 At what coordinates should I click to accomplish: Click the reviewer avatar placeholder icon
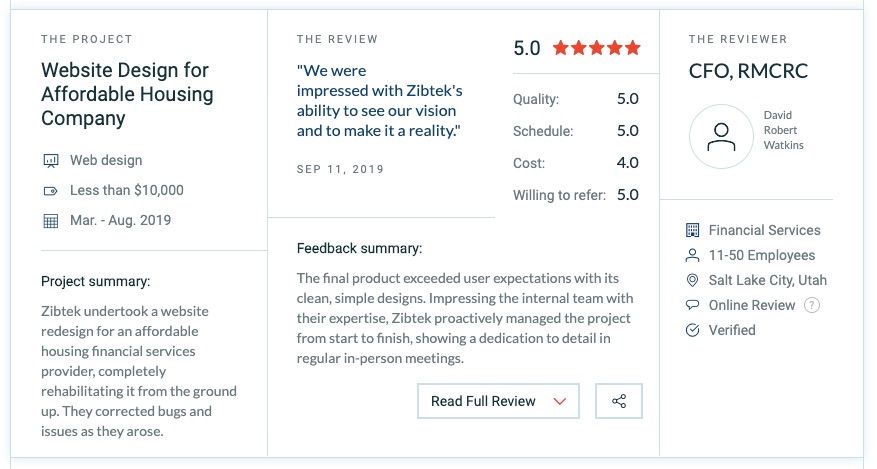point(722,136)
